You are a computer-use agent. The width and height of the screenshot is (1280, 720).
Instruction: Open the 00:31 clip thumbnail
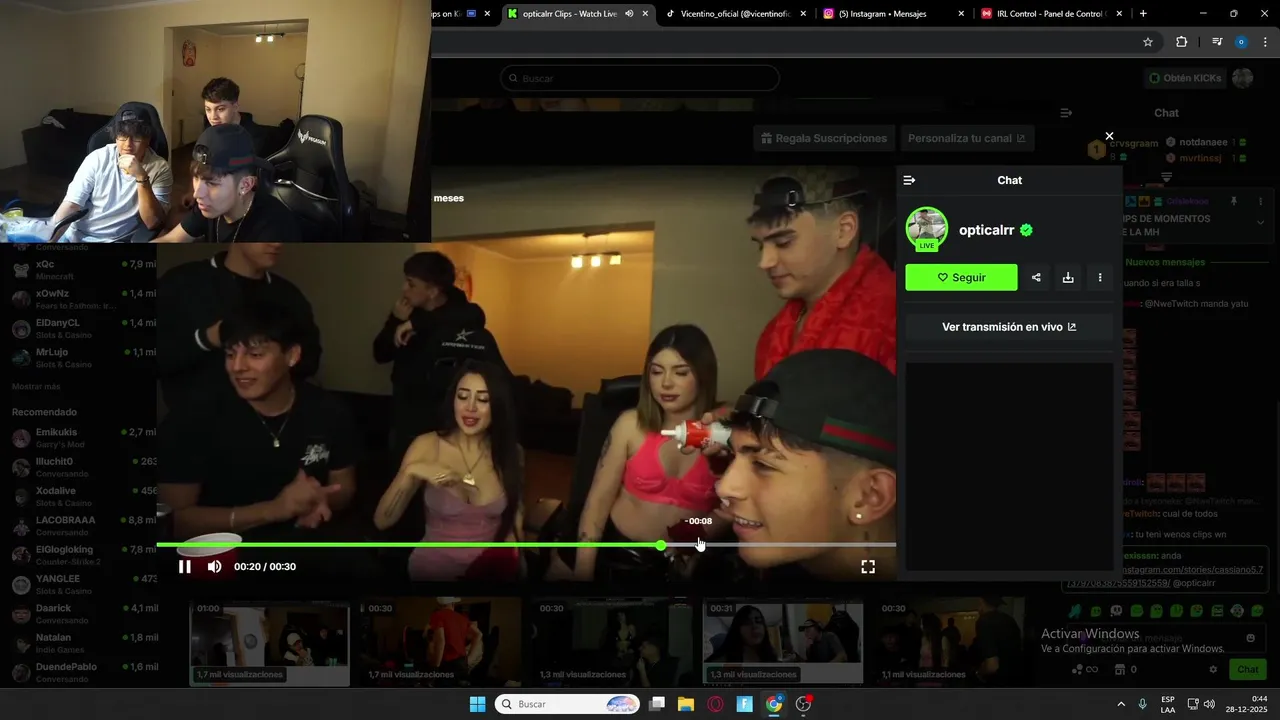click(x=783, y=641)
